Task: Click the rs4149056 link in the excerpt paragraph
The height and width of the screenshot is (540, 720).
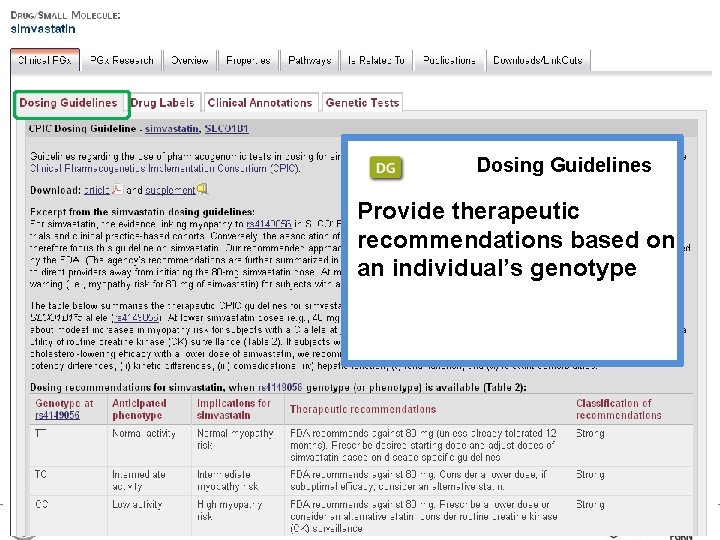Action: (x=269, y=224)
